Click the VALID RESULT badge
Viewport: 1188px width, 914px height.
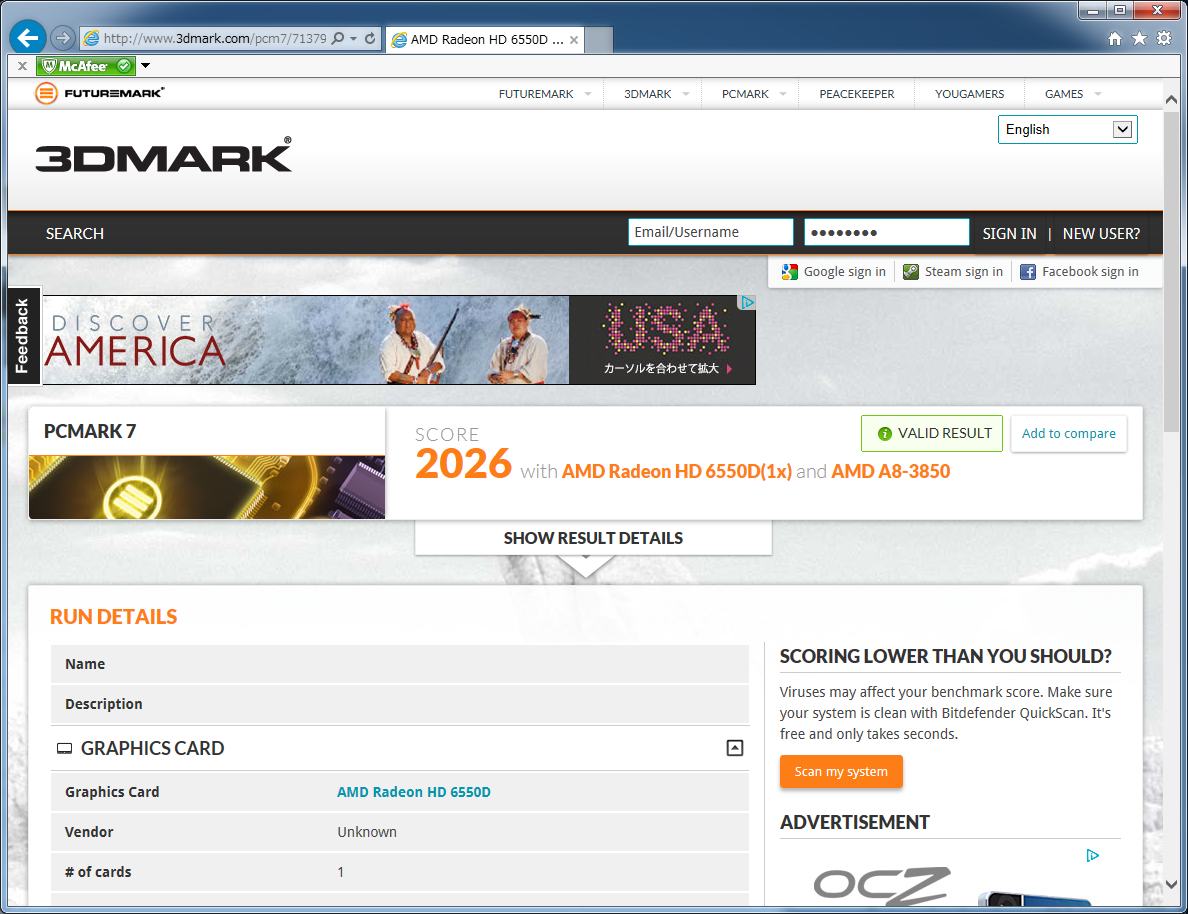pyautogui.click(x=932, y=434)
